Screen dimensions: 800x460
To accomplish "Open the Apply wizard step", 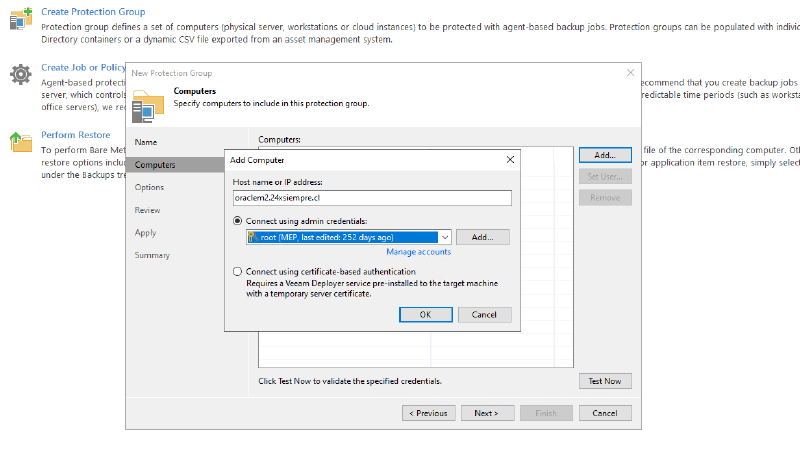I will pos(145,233).
